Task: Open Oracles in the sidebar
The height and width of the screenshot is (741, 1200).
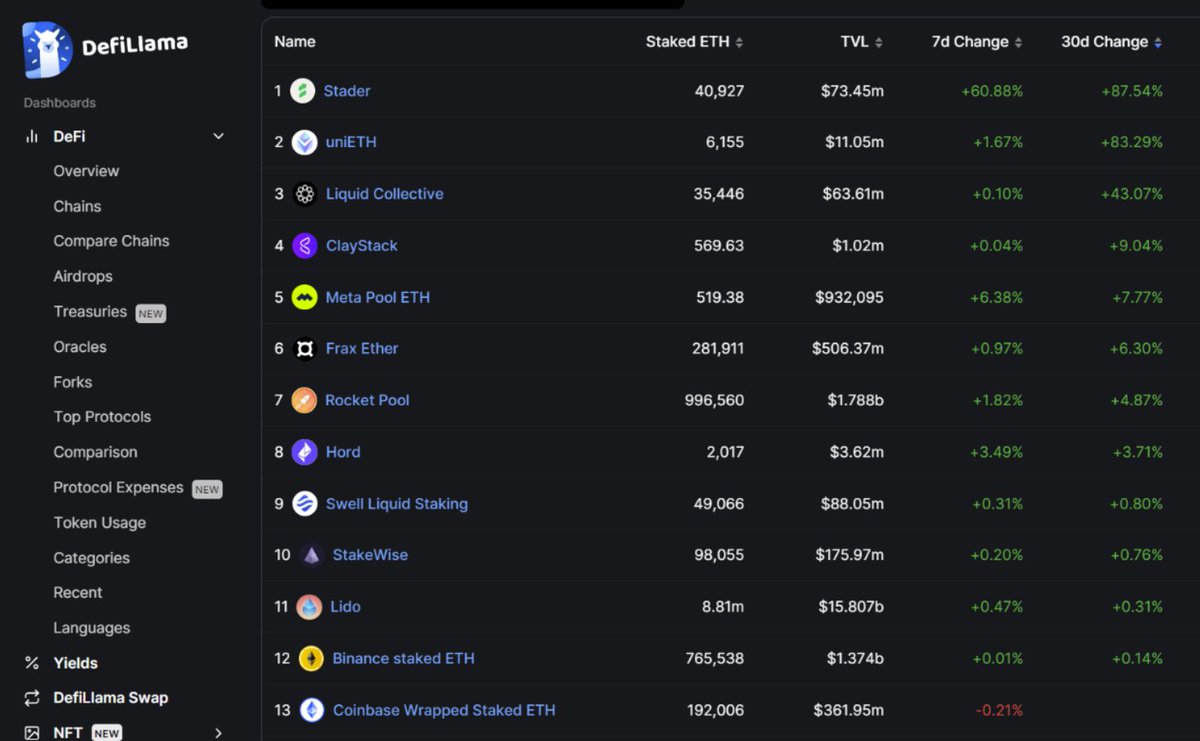Action: coord(80,347)
